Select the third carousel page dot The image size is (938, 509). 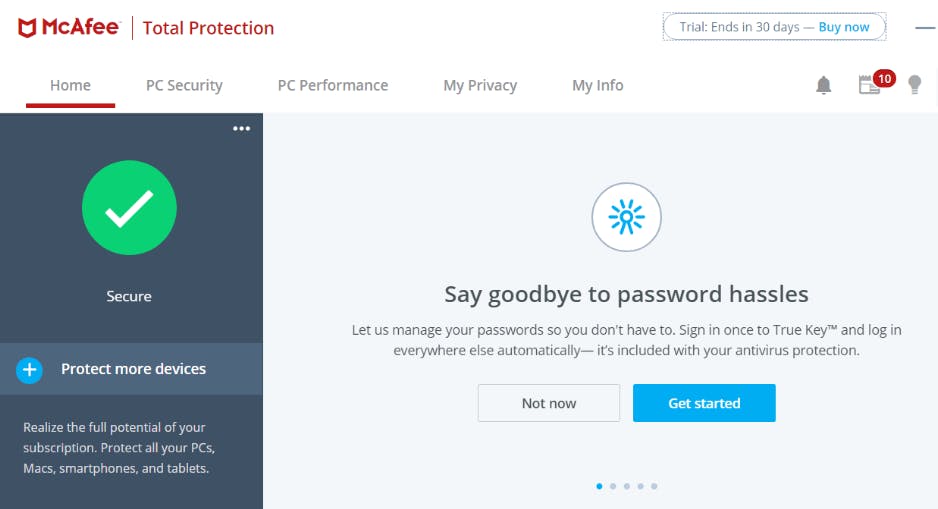pos(627,486)
